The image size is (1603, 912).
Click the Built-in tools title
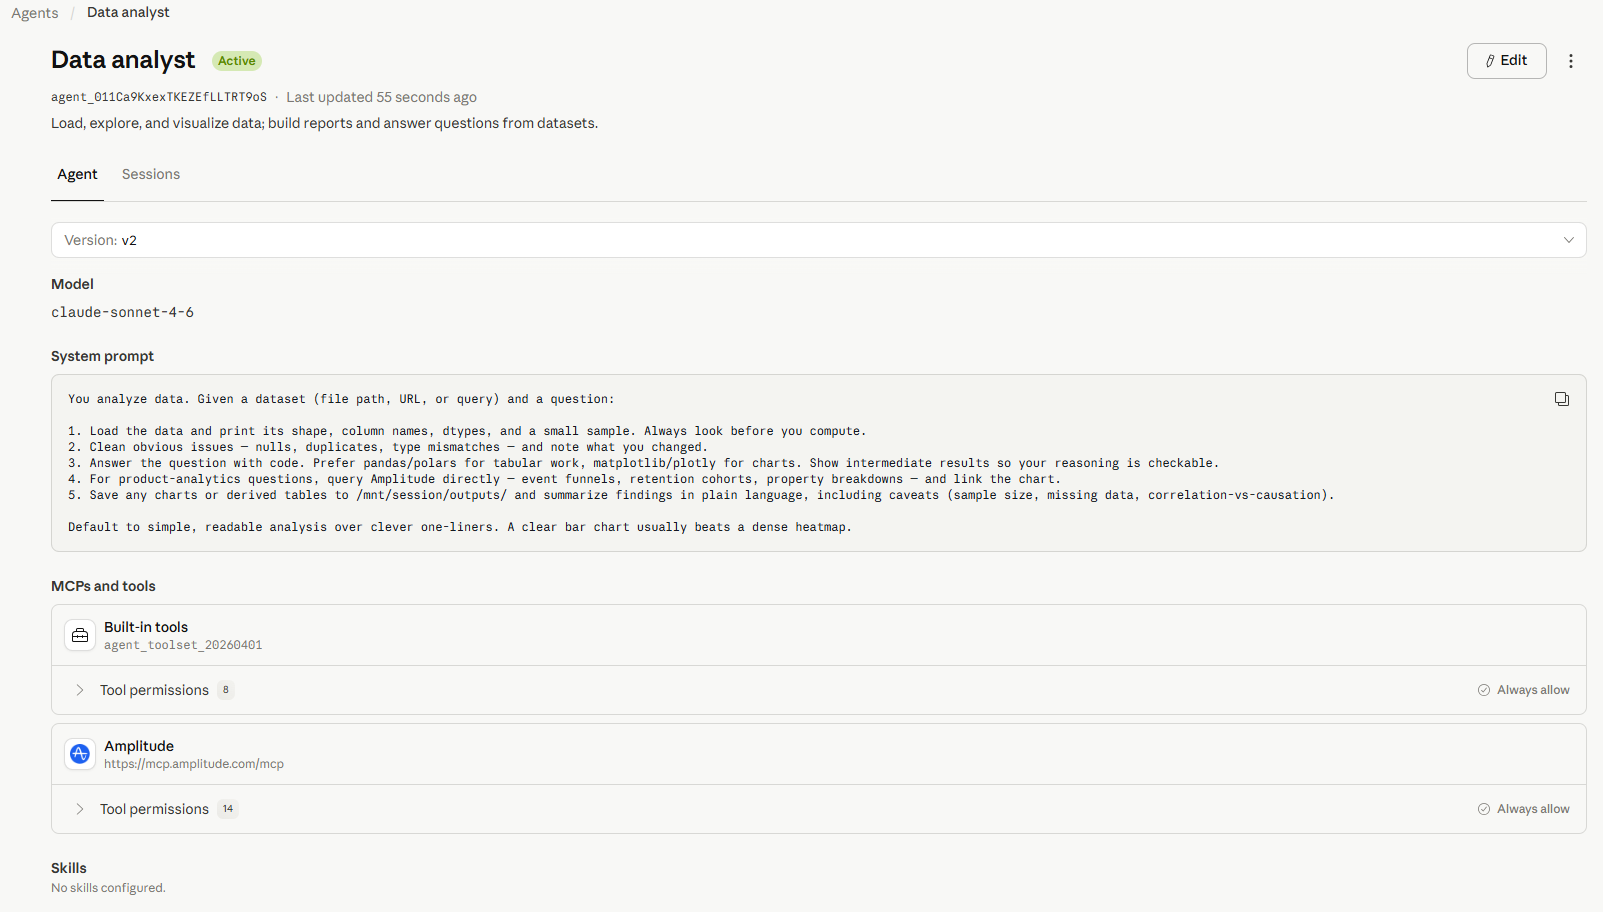click(x=146, y=627)
